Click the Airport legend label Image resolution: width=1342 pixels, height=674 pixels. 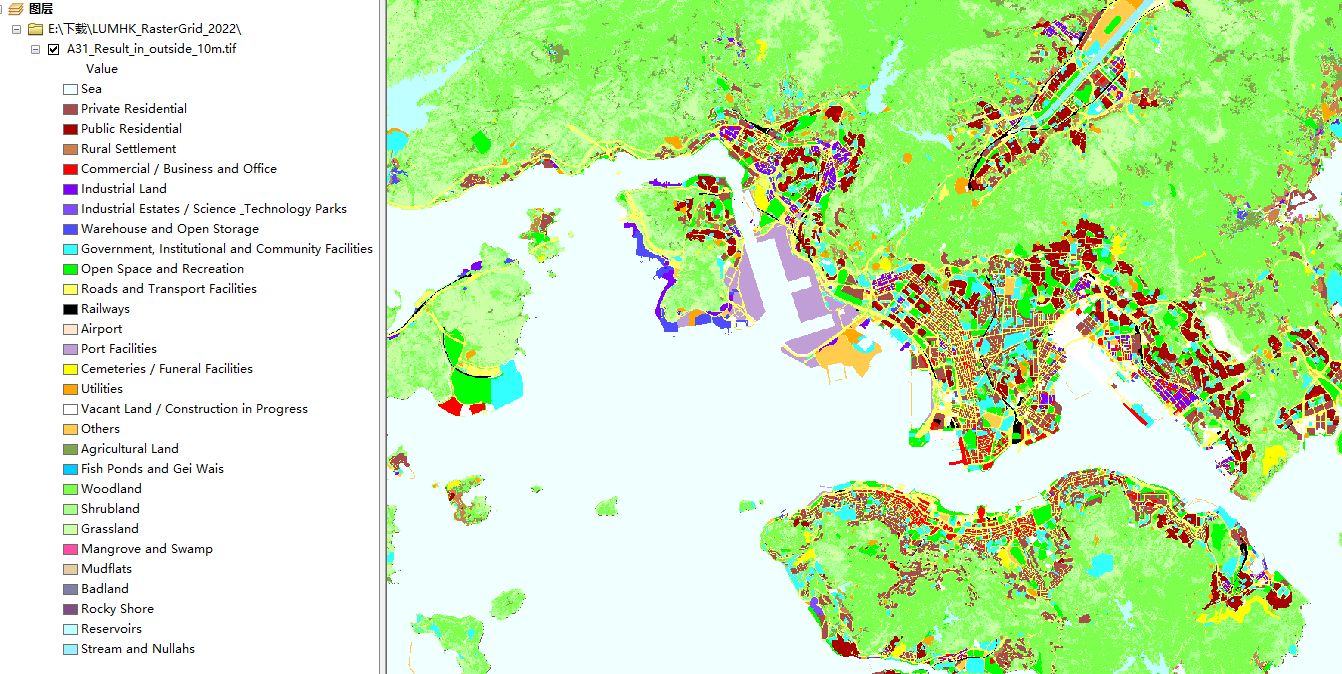click(x=102, y=329)
